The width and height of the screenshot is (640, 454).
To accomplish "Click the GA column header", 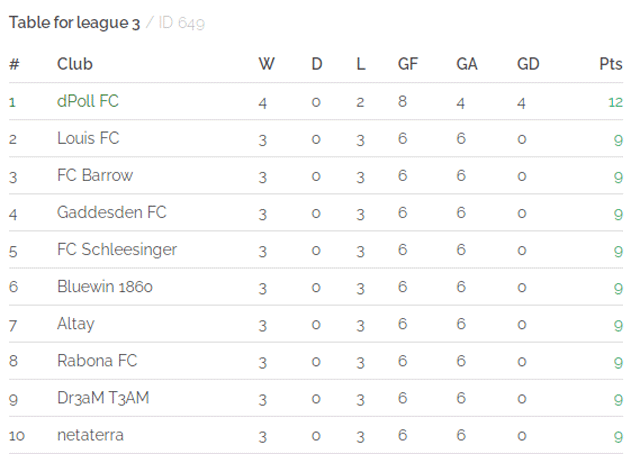I will coord(467,64).
